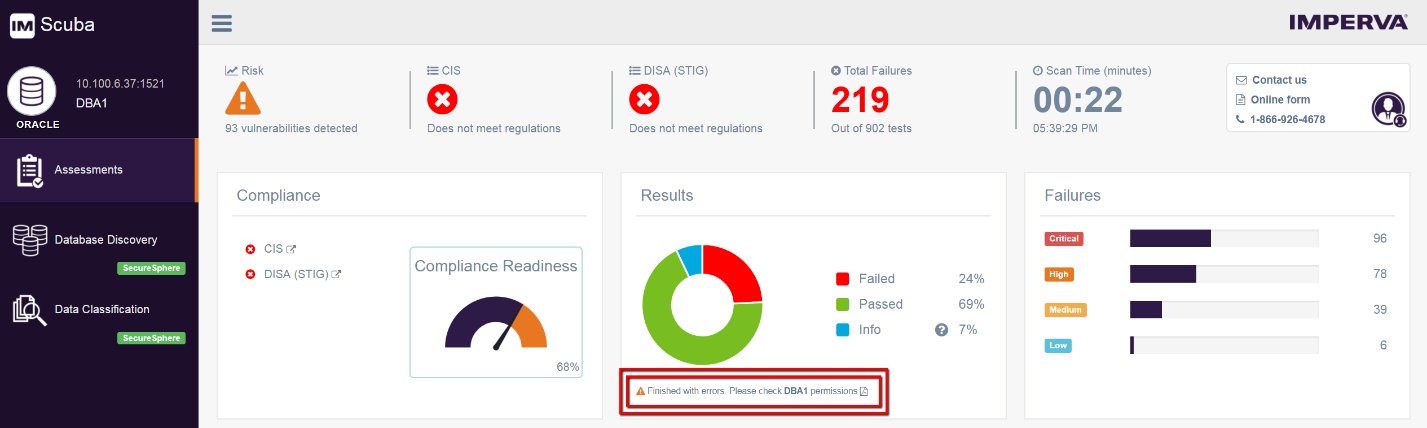Click the phone number 1-866-926-4678
Viewport: 1427px width, 428px height.
pyautogui.click(x=1287, y=120)
